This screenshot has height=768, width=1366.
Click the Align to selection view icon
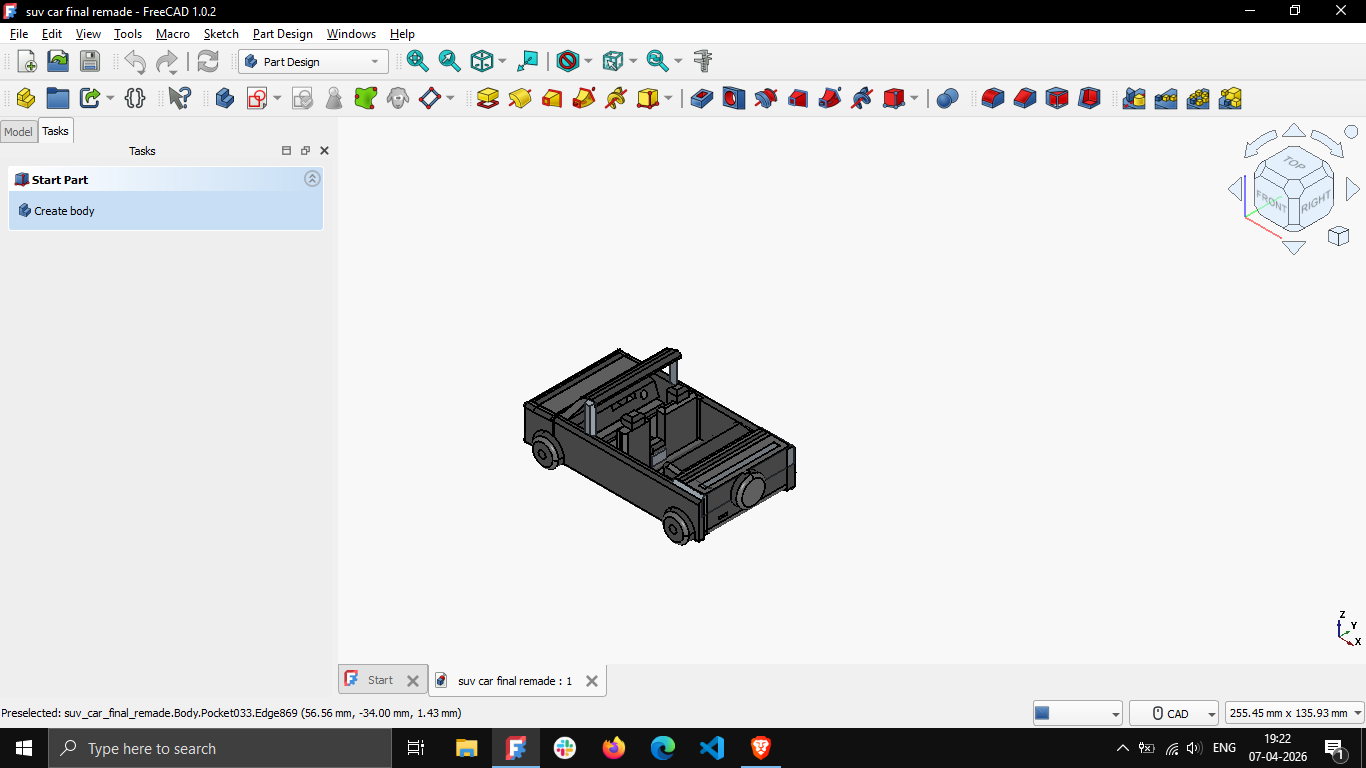click(x=528, y=61)
